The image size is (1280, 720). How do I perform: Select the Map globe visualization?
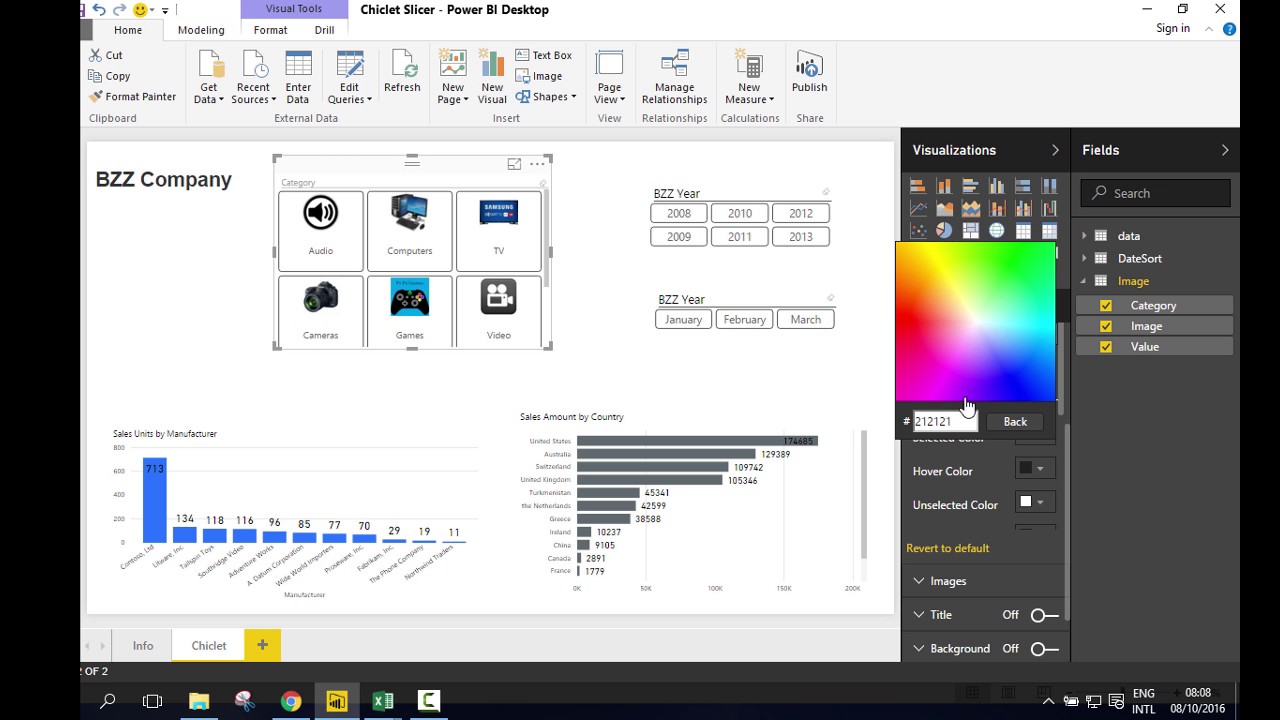[997, 231]
